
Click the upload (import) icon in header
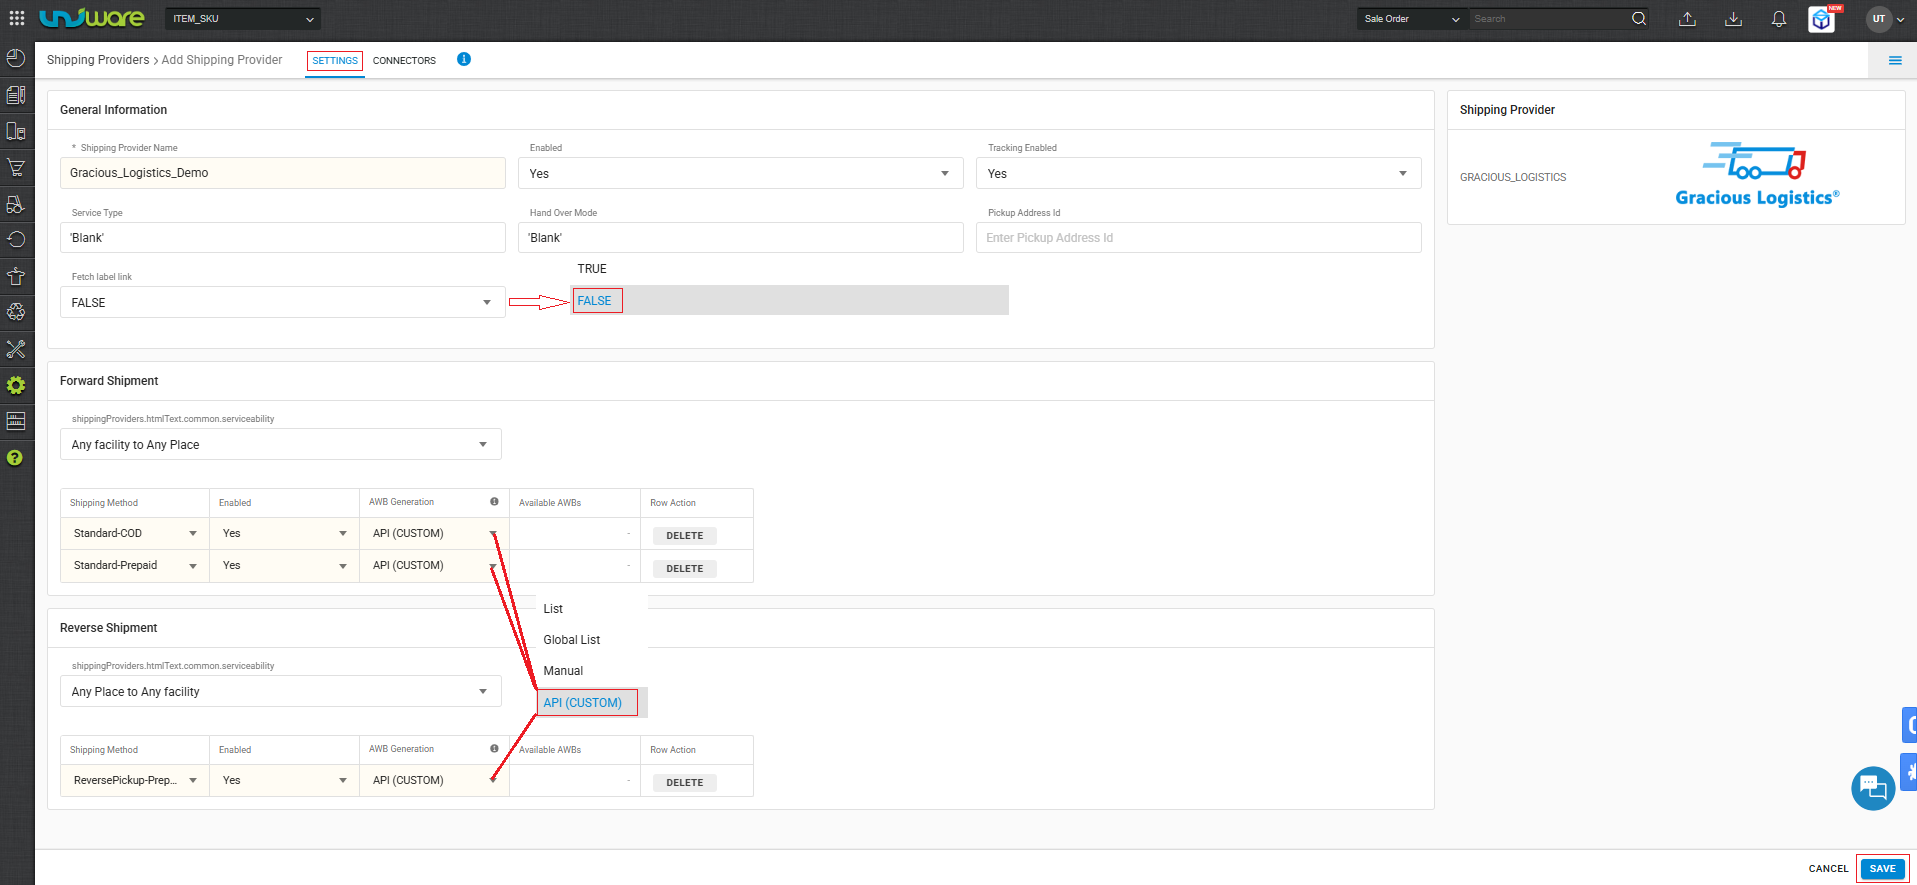1687,19
